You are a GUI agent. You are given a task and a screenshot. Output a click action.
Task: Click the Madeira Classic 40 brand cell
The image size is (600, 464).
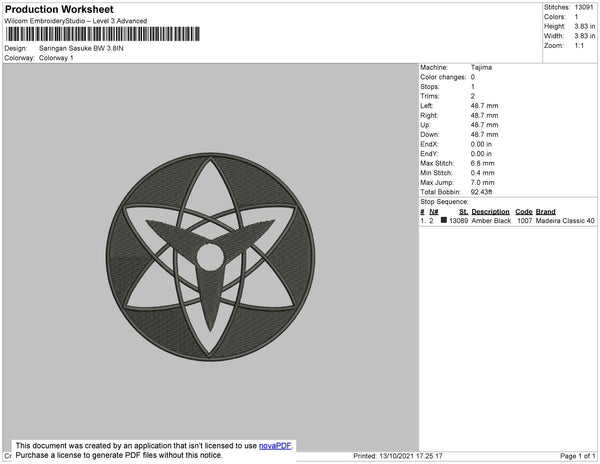click(x=565, y=221)
